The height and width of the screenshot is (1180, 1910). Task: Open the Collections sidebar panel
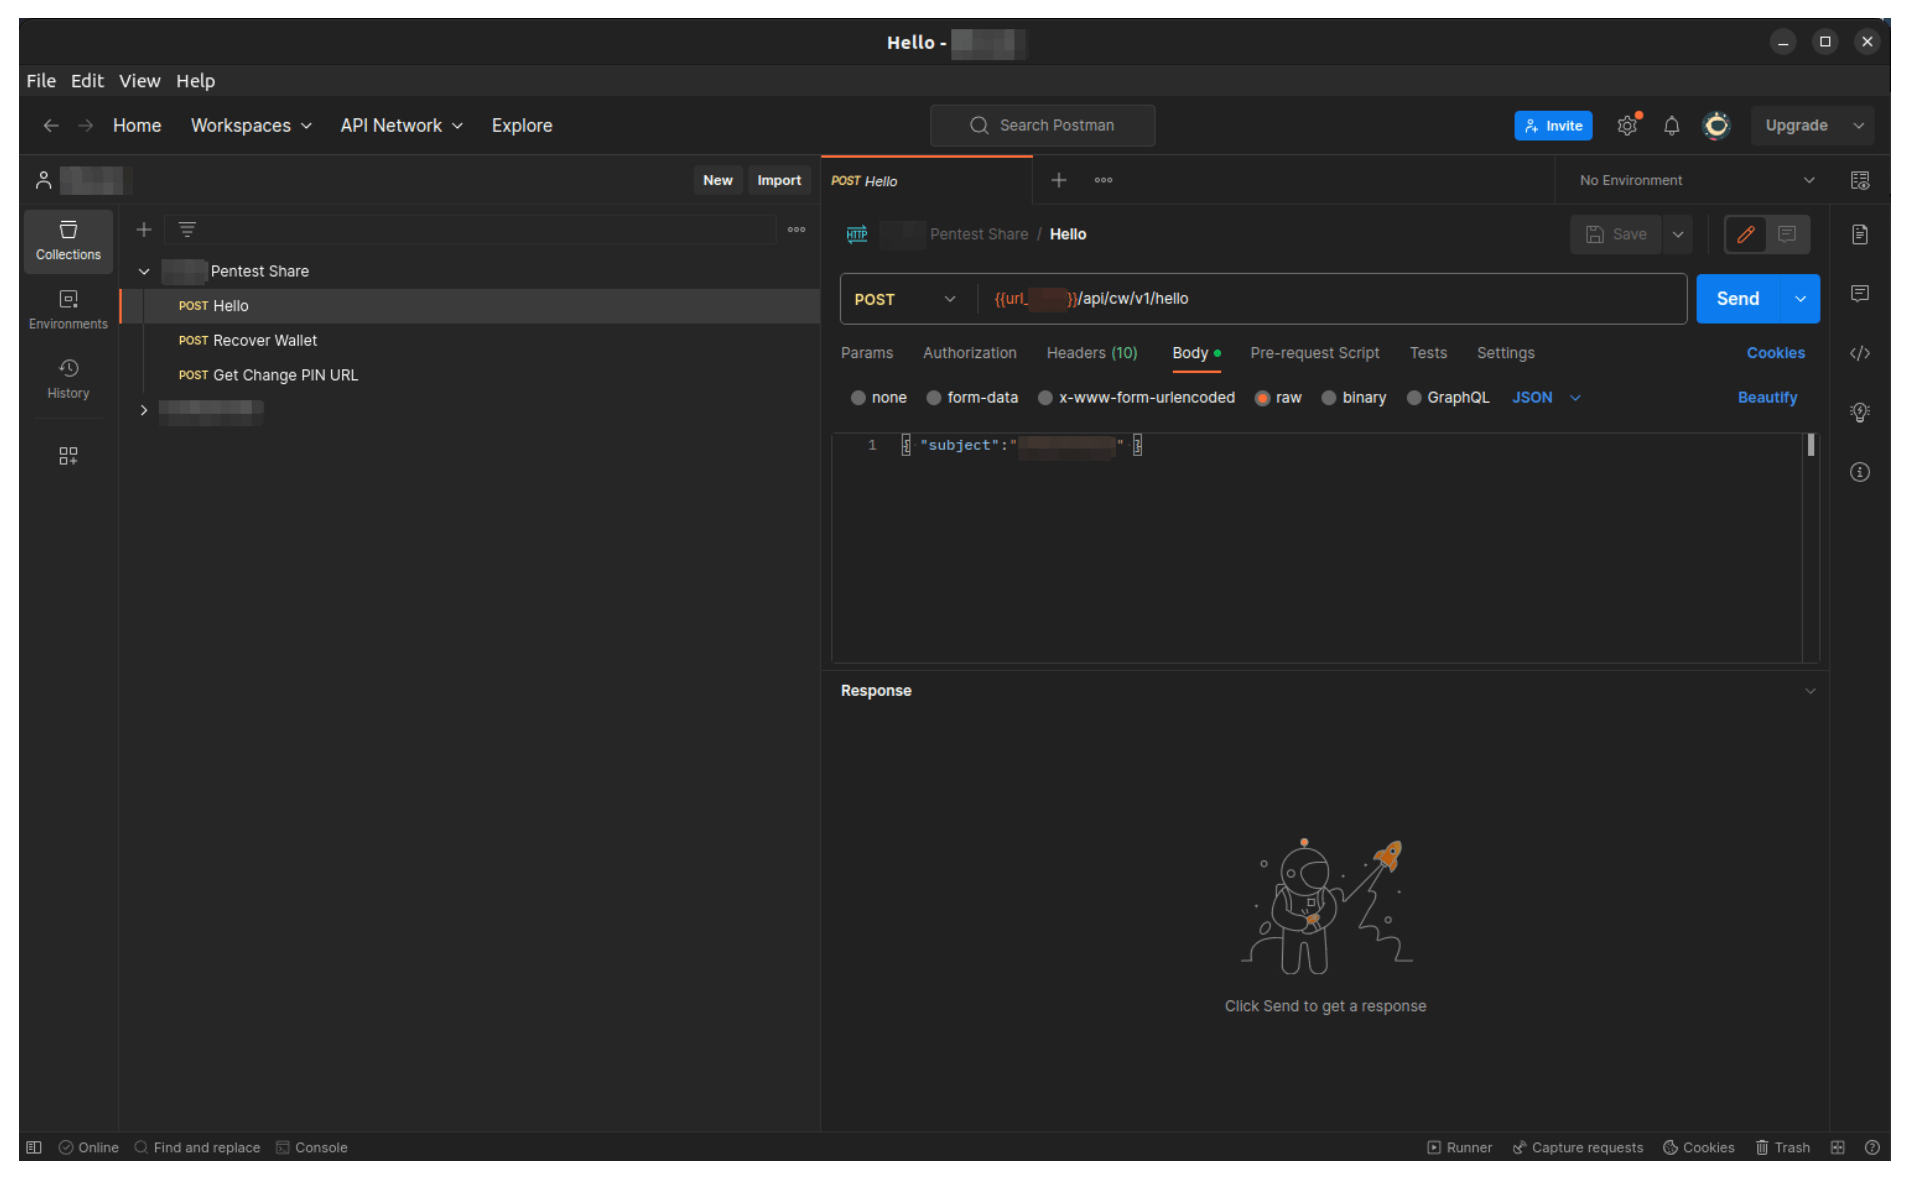[68, 240]
